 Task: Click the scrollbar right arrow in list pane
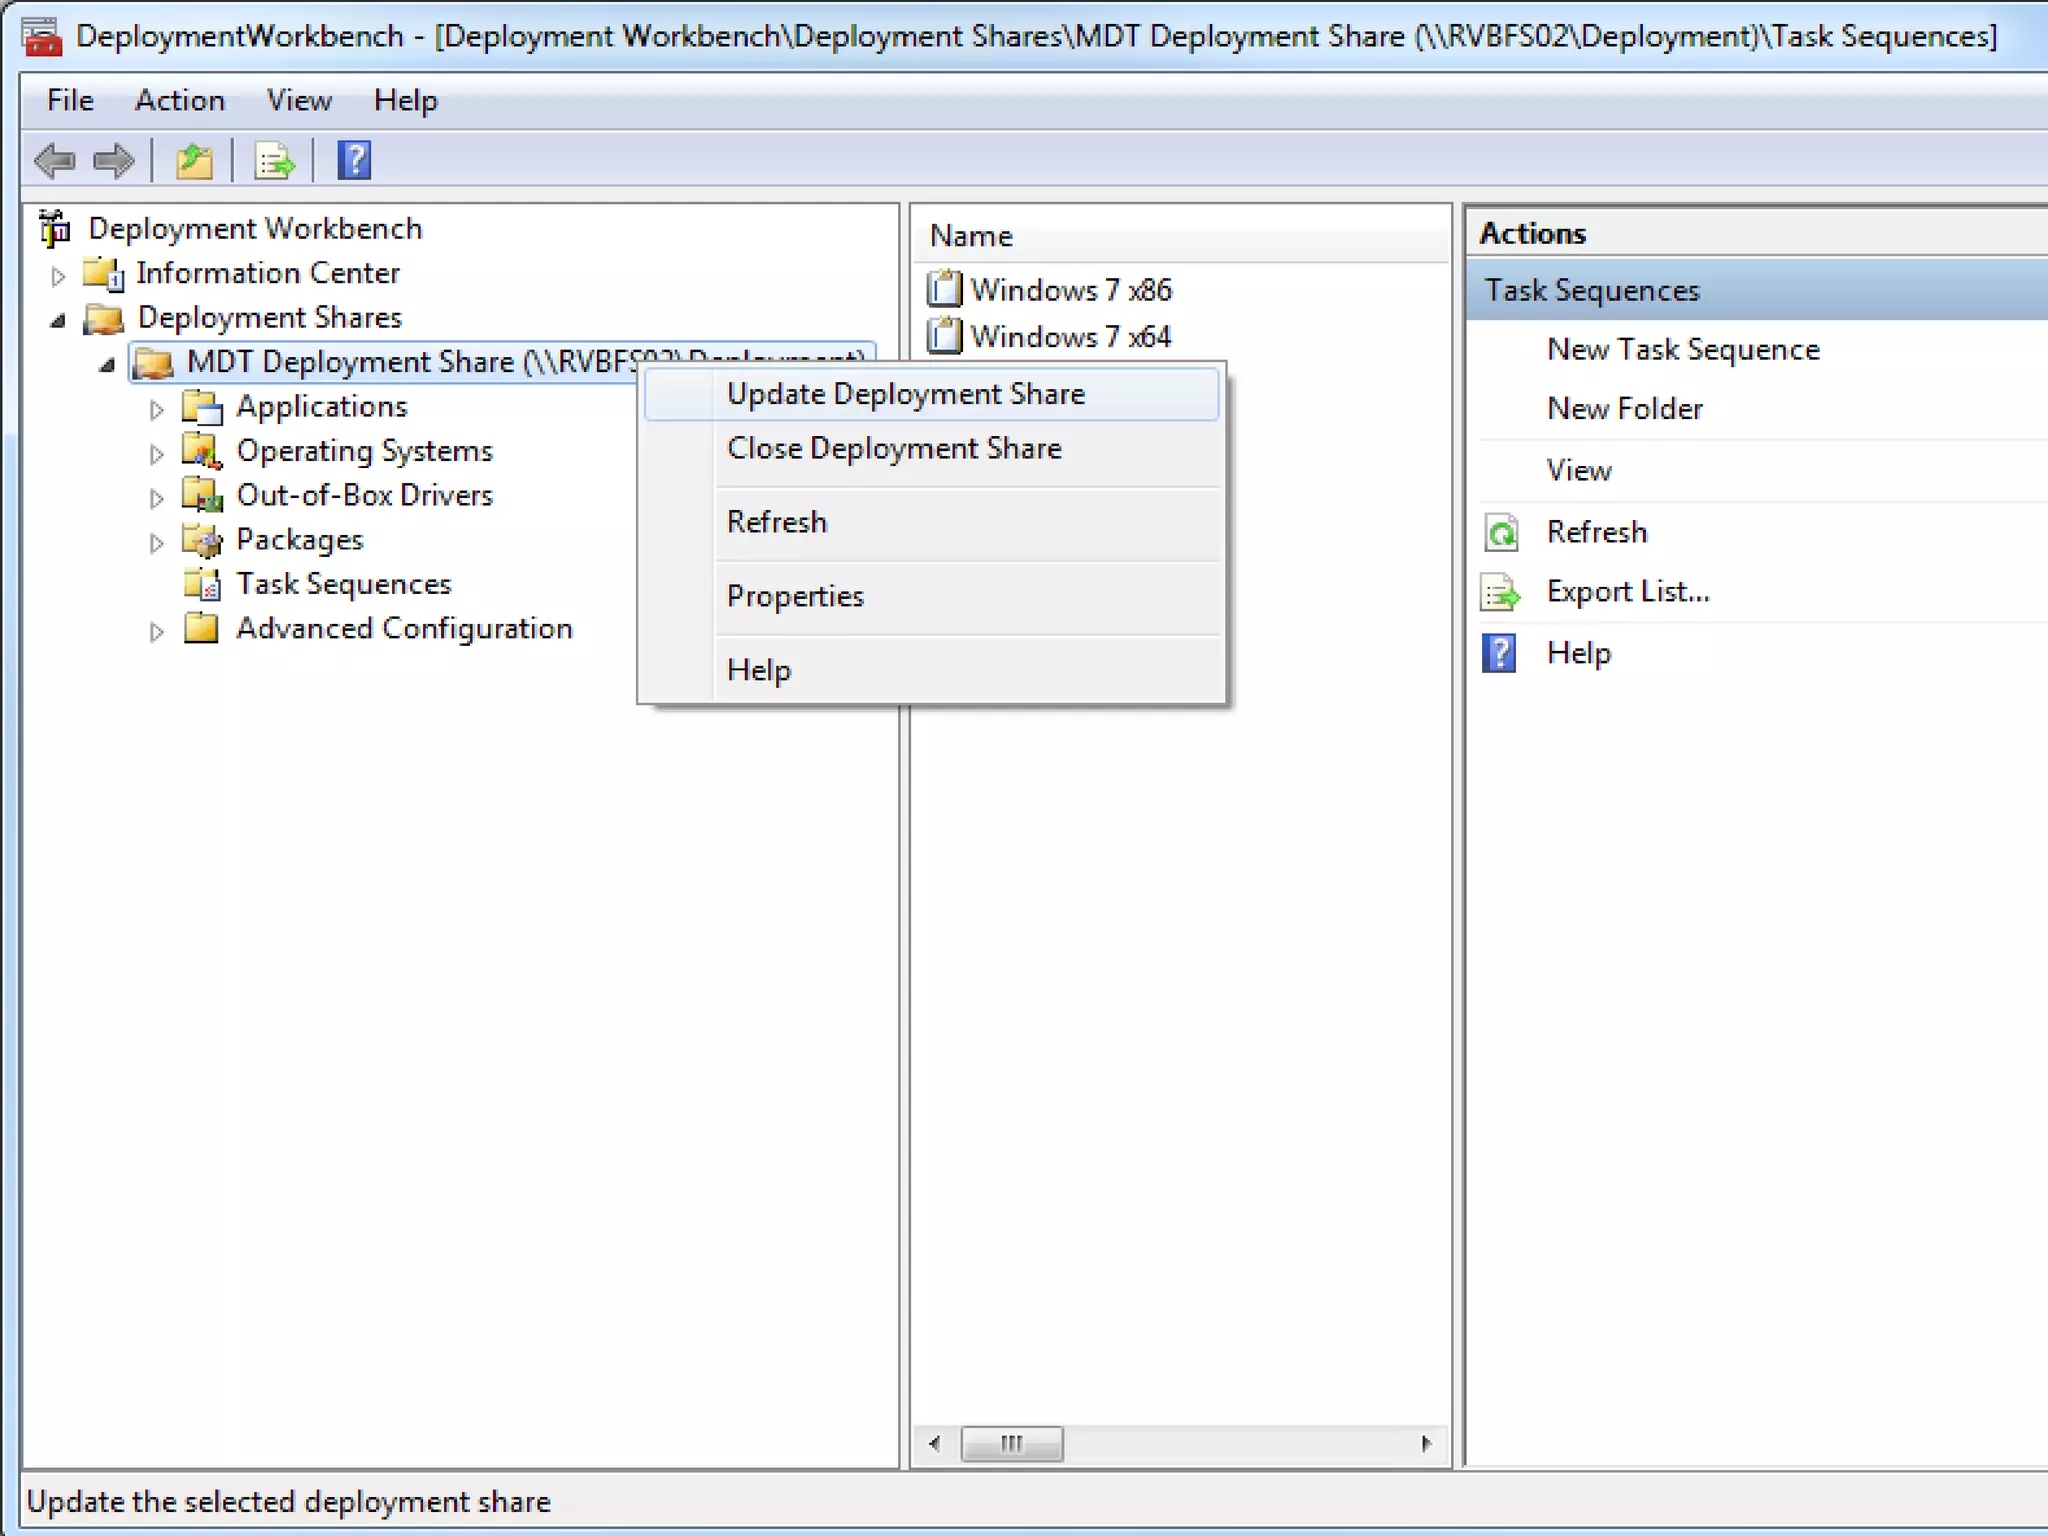[1426, 1444]
